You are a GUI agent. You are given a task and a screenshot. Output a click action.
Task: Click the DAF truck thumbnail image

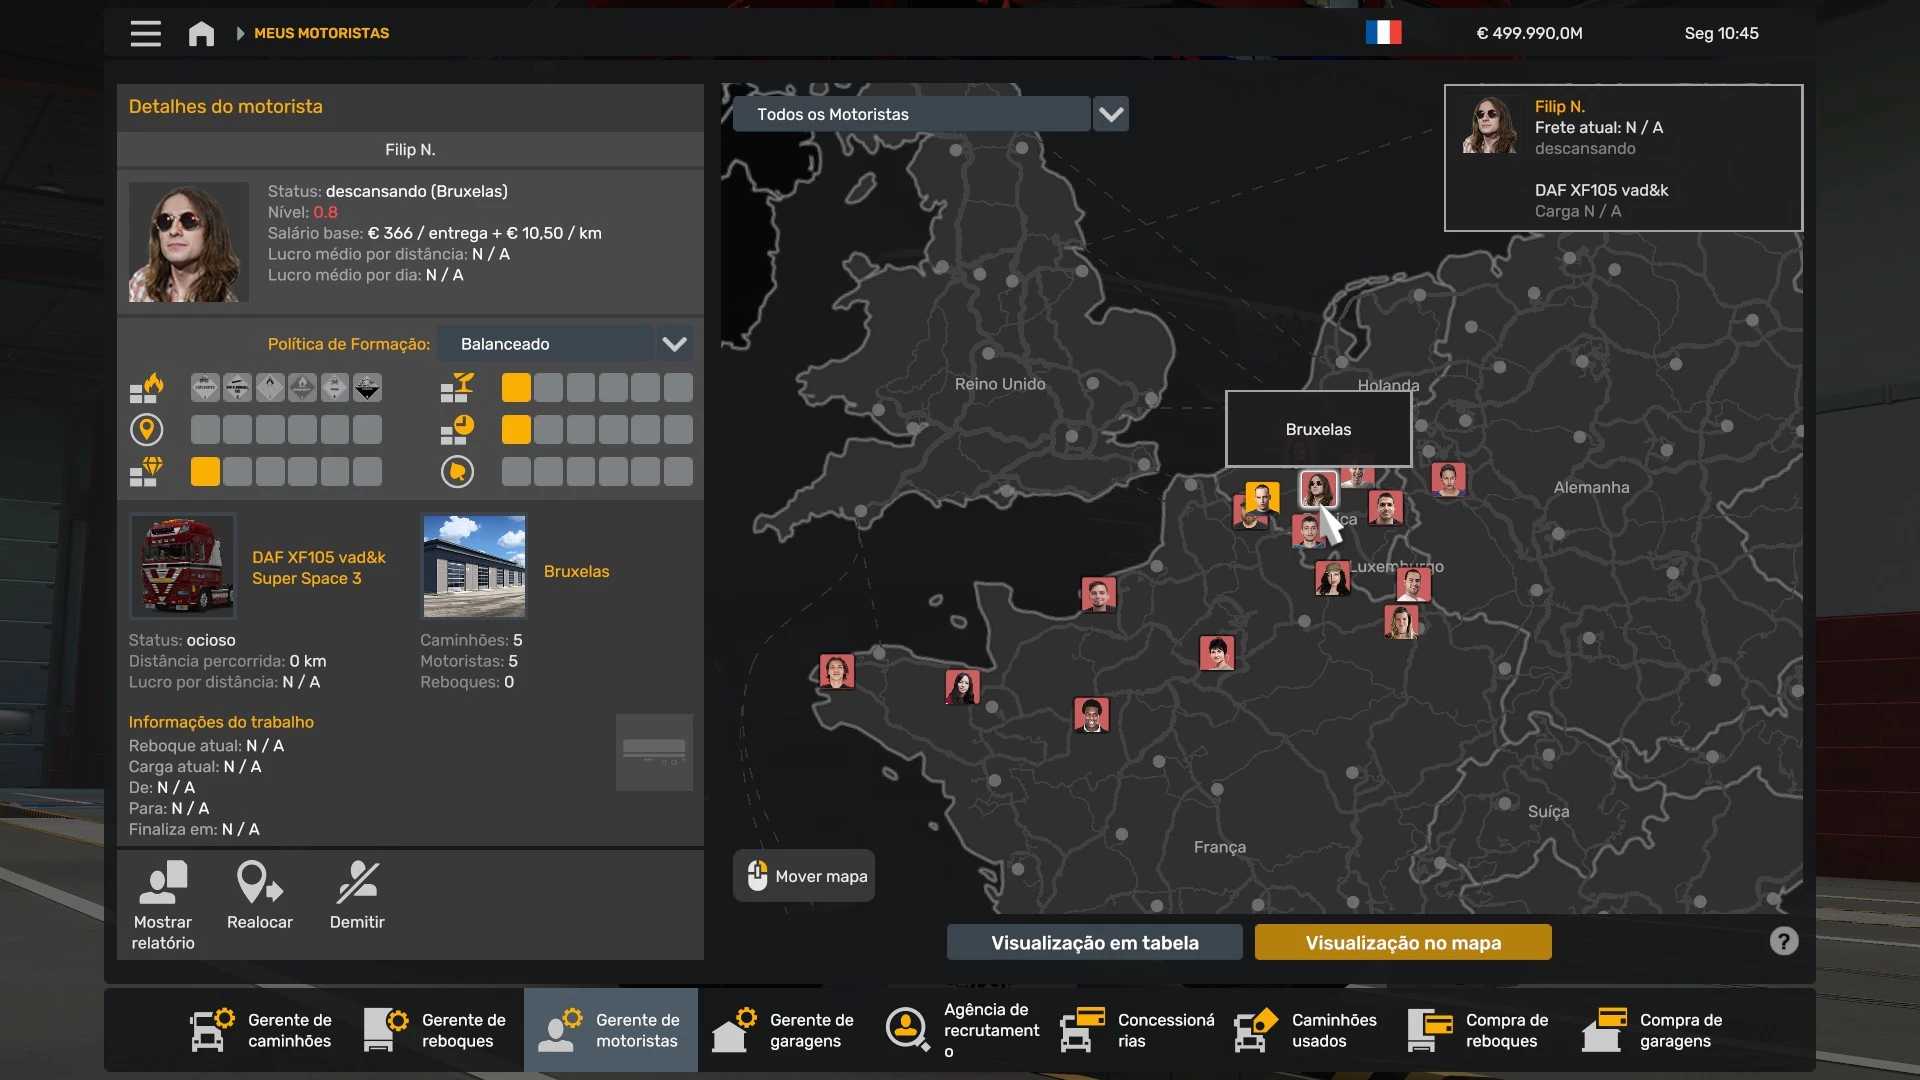pyautogui.click(x=183, y=566)
